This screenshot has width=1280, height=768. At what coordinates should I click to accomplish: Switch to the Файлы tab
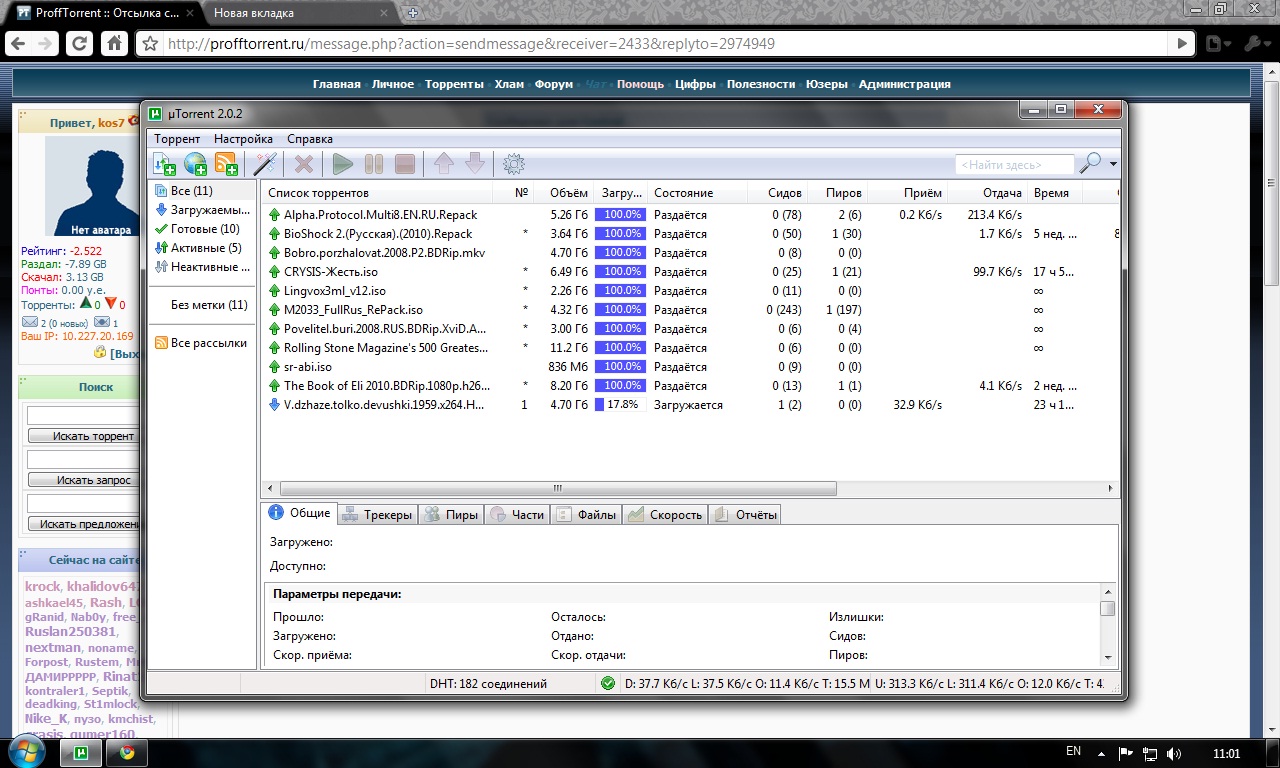coord(586,515)
